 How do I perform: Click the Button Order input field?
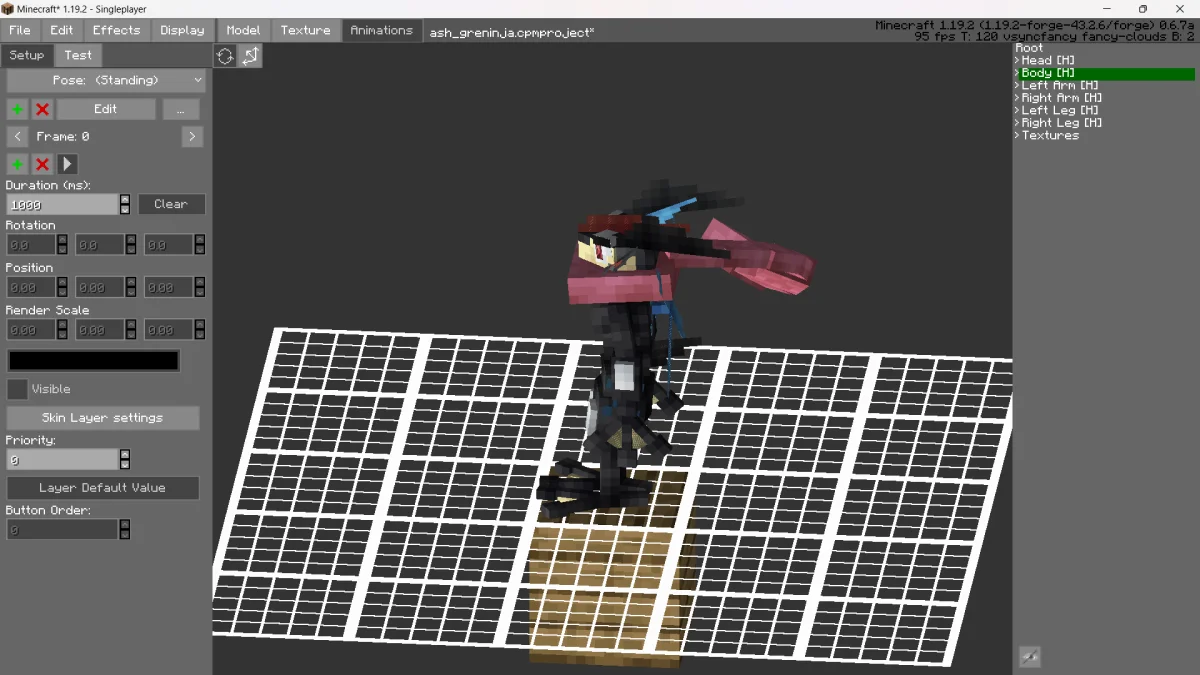click(62, 530)
